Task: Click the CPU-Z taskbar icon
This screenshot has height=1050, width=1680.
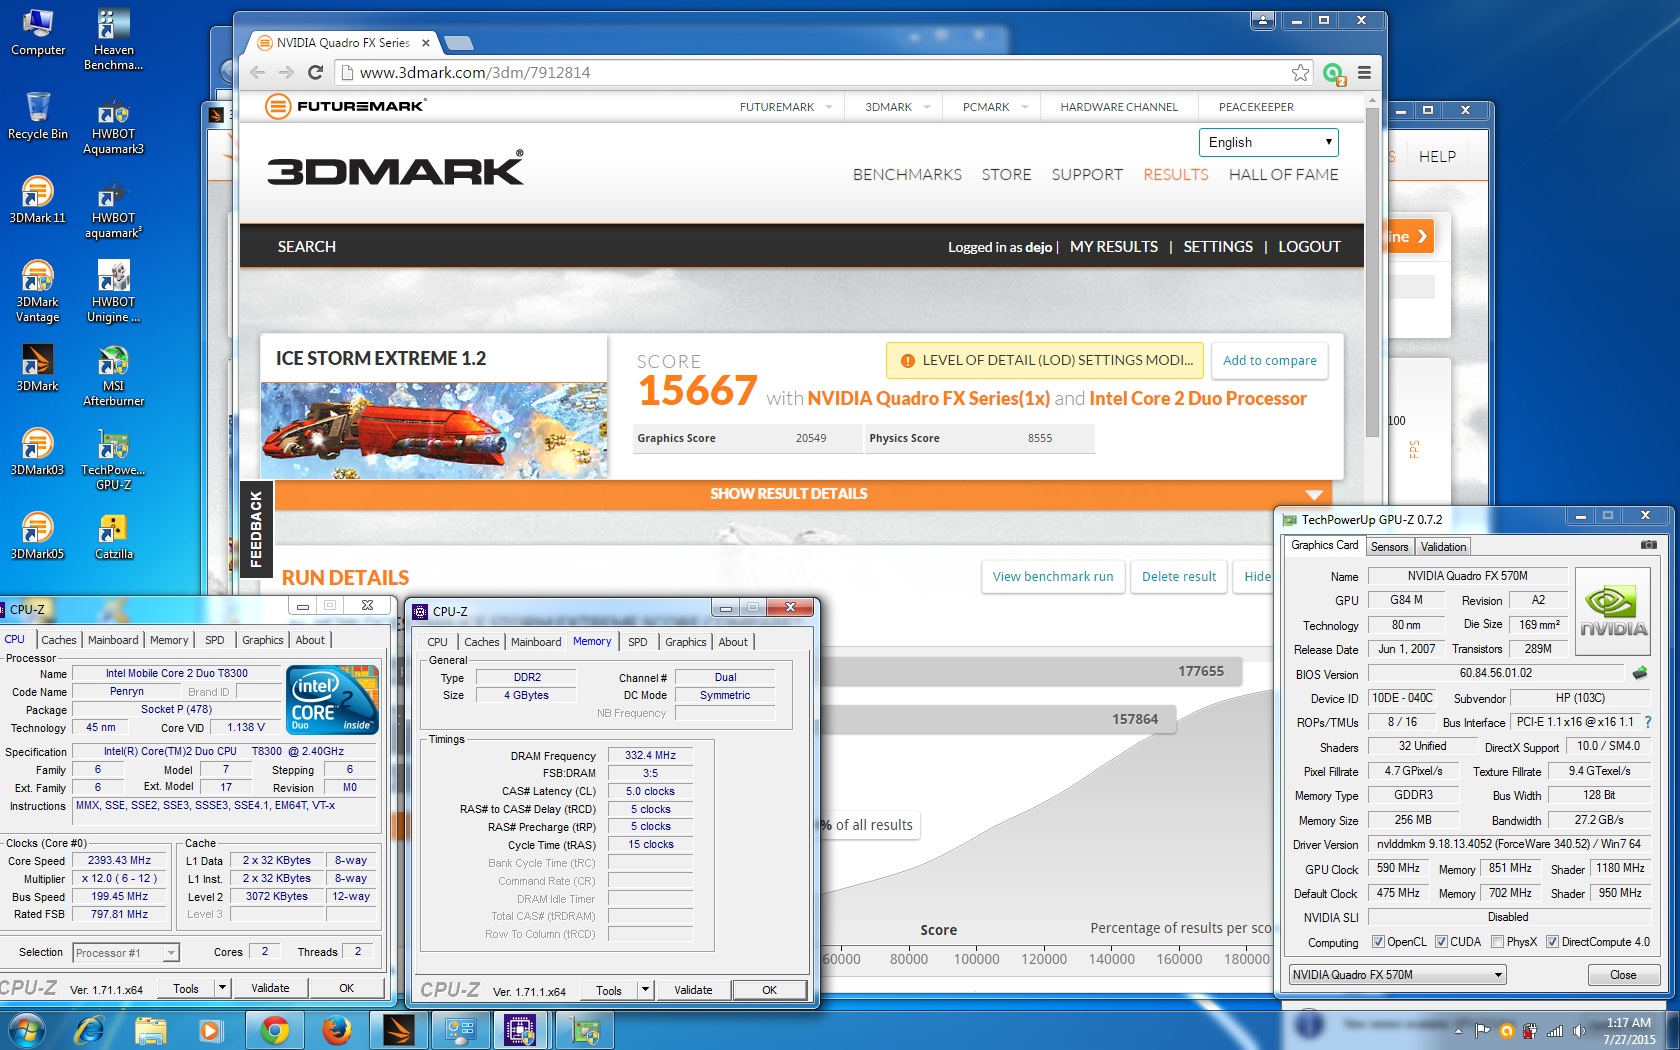Action: point(521,1029)
